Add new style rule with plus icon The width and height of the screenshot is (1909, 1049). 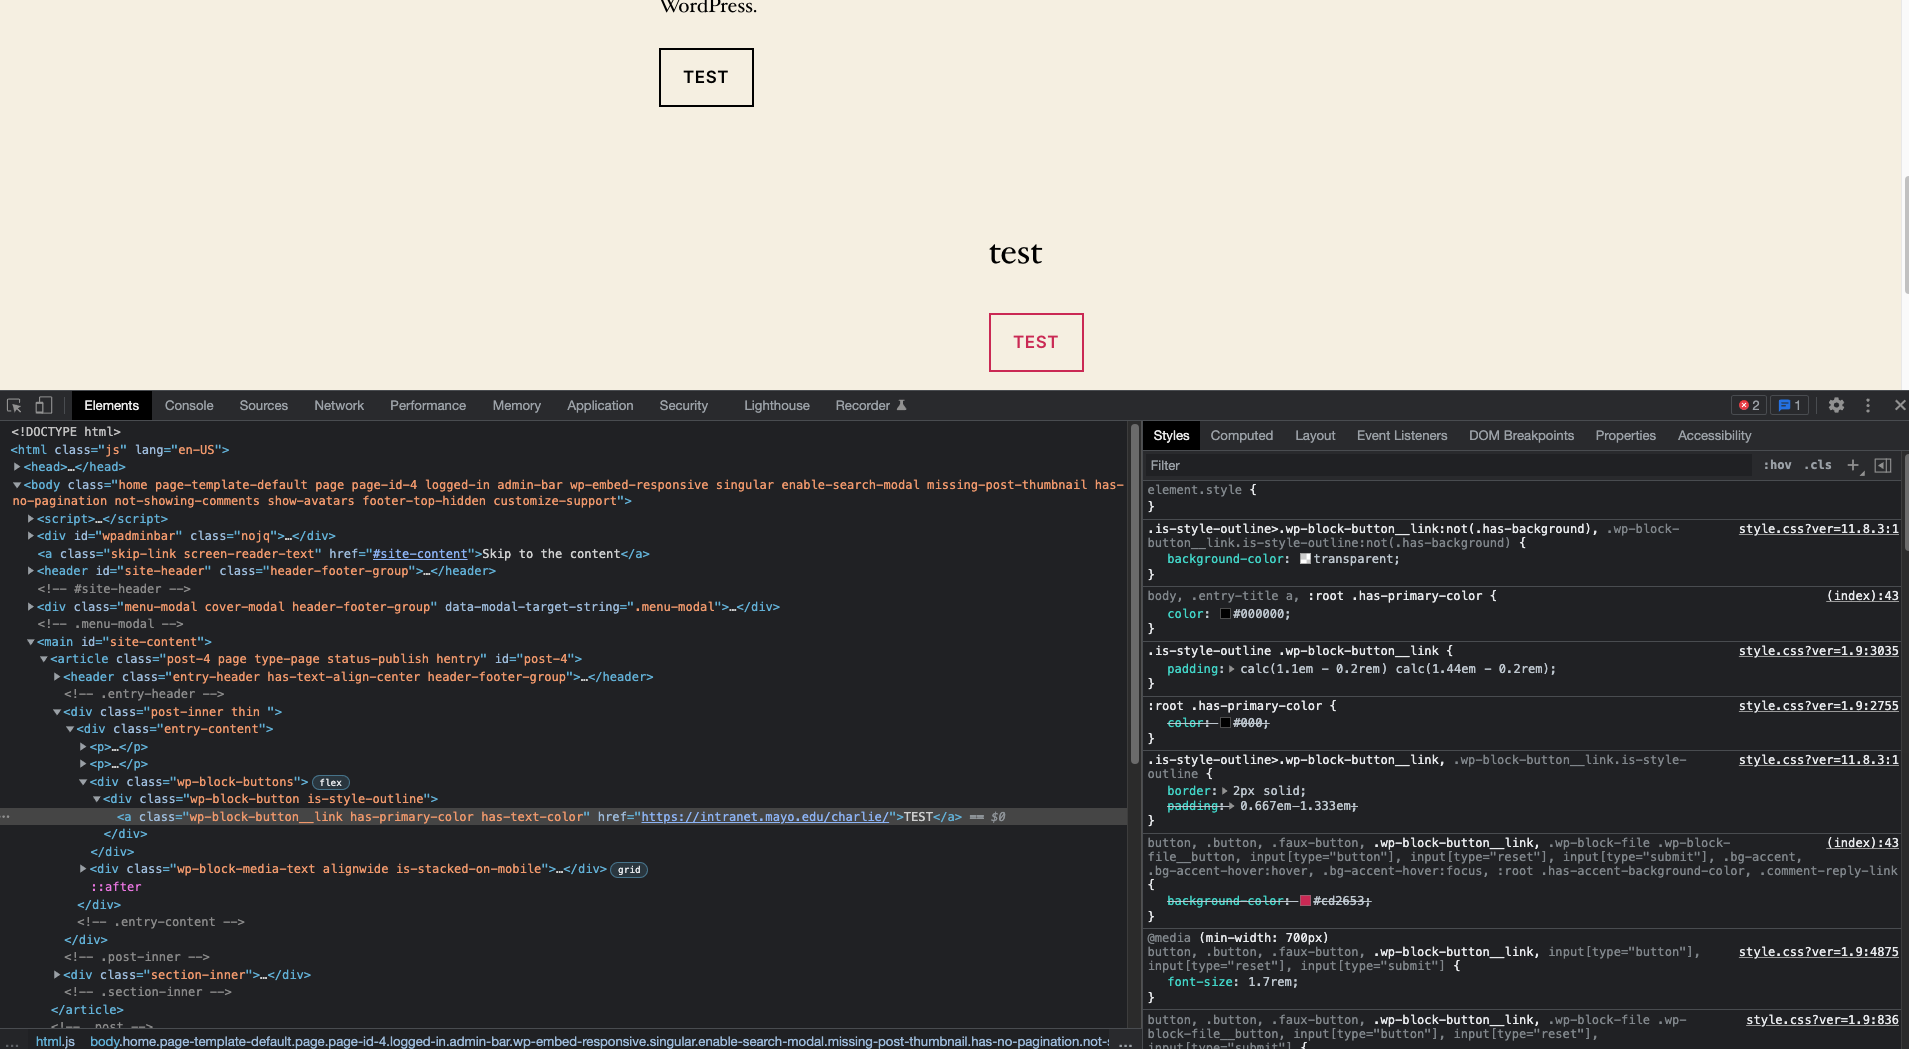tap(1853, 465)
